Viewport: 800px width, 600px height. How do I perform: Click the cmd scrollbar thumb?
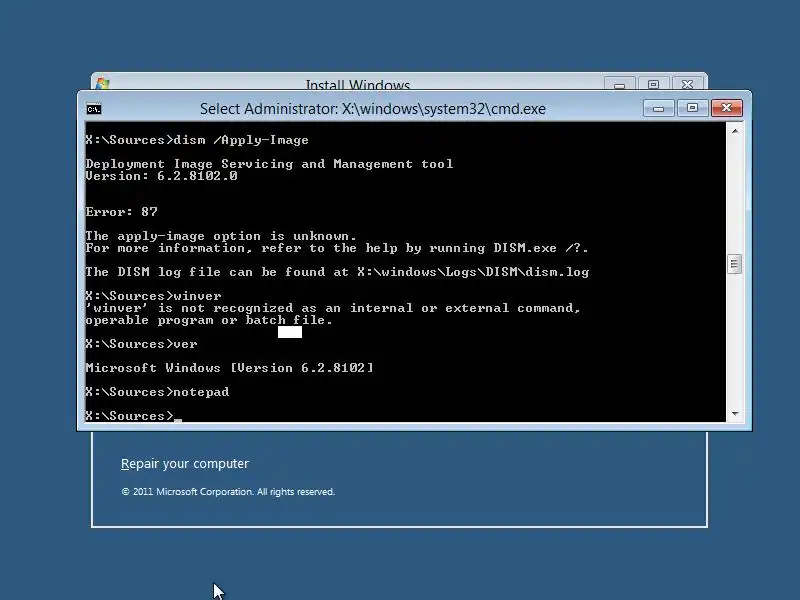coord(735,264)
